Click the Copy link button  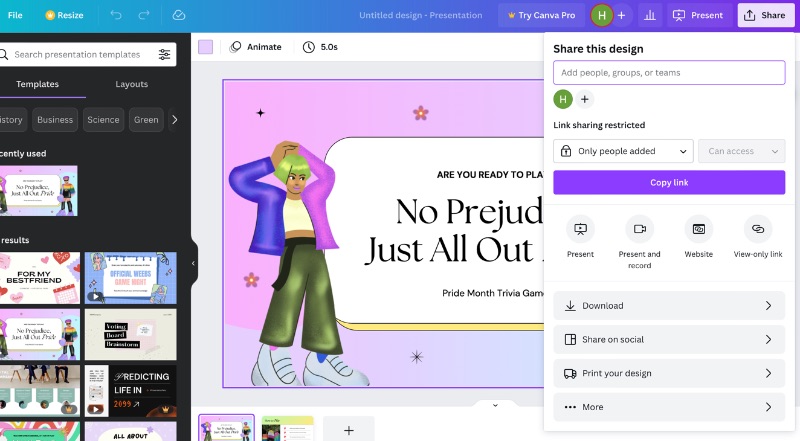pos(669,182)
